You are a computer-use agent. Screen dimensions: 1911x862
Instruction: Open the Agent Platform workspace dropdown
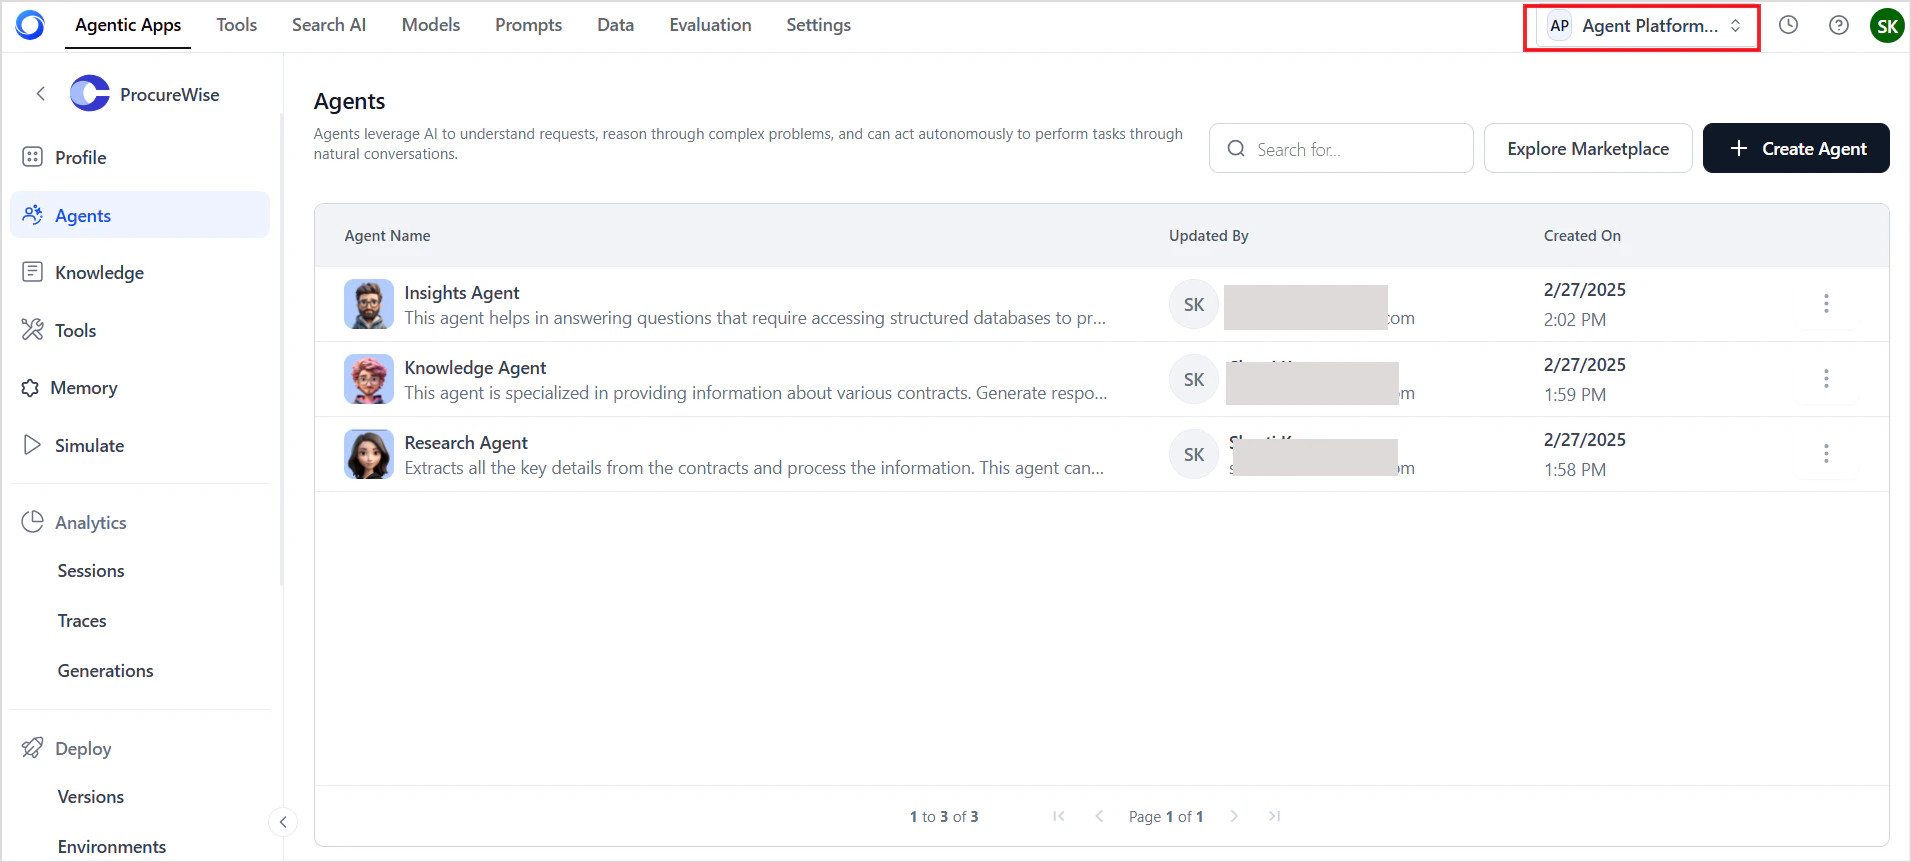[1643, 26]
